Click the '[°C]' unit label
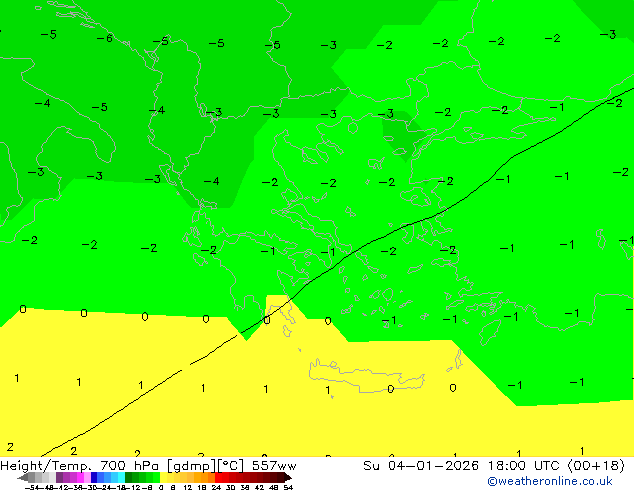This screenshot has width=634, height=490. click(x=231, y=466)
